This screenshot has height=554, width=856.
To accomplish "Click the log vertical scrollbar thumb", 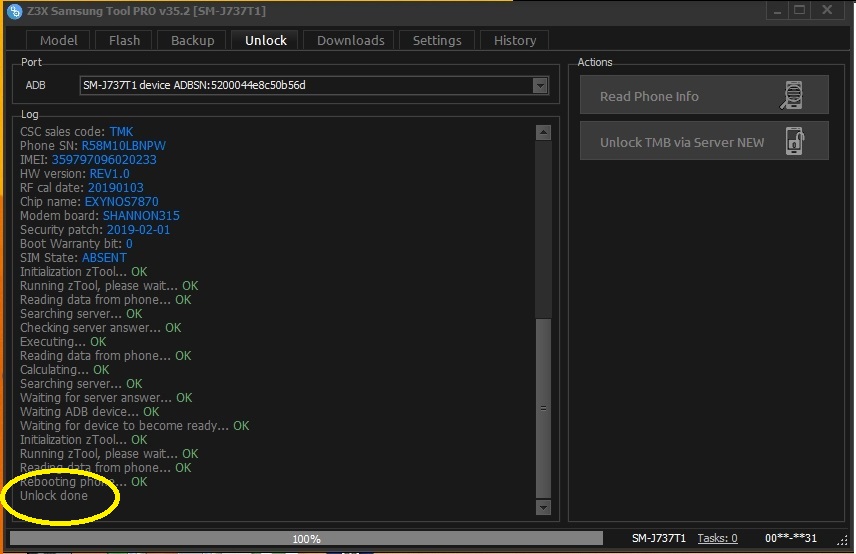I will point(543,408).
